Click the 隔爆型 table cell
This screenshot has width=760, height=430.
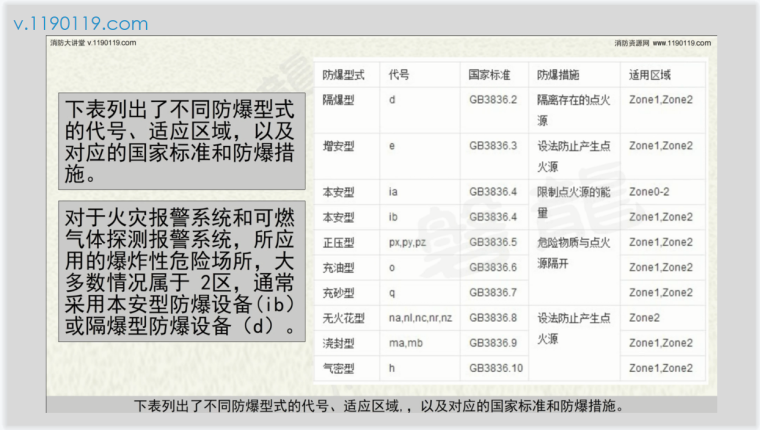point(339,100)
